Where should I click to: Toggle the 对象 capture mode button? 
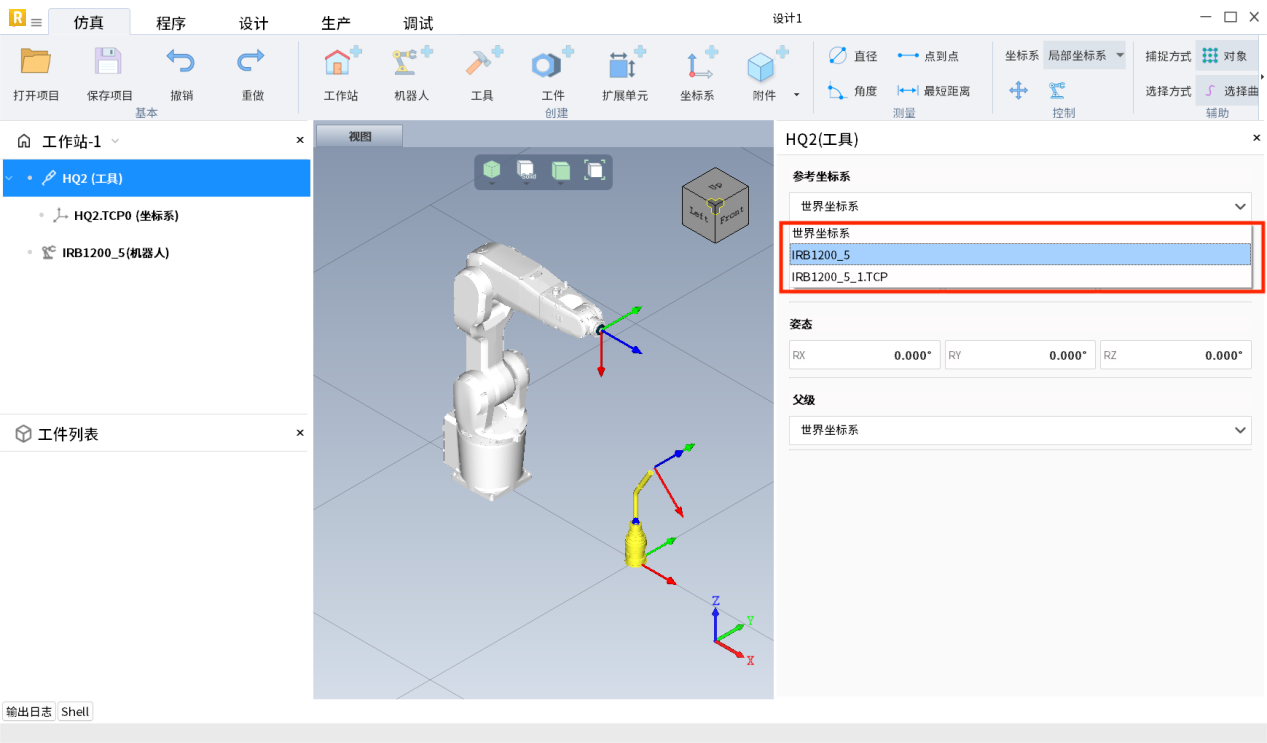point(1225,56)
